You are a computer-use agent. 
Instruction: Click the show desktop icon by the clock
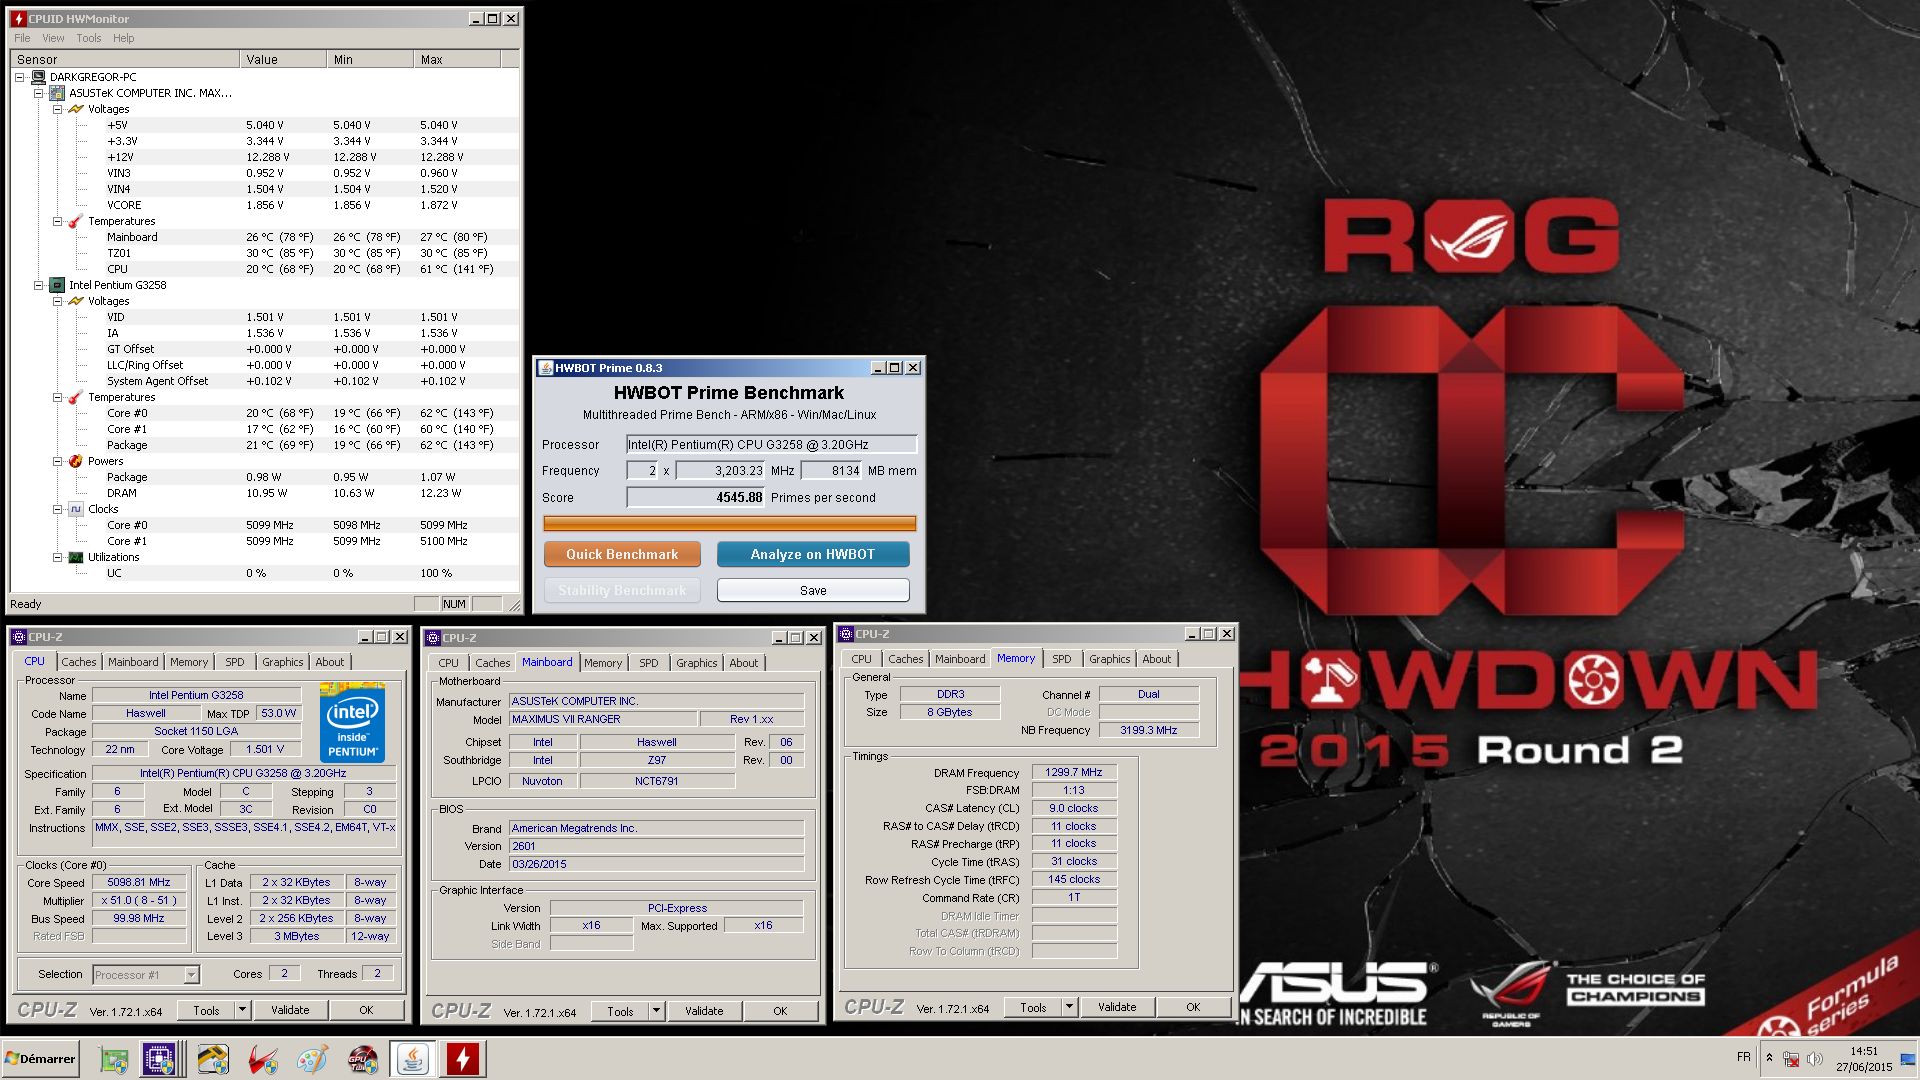[1908, 1059]
